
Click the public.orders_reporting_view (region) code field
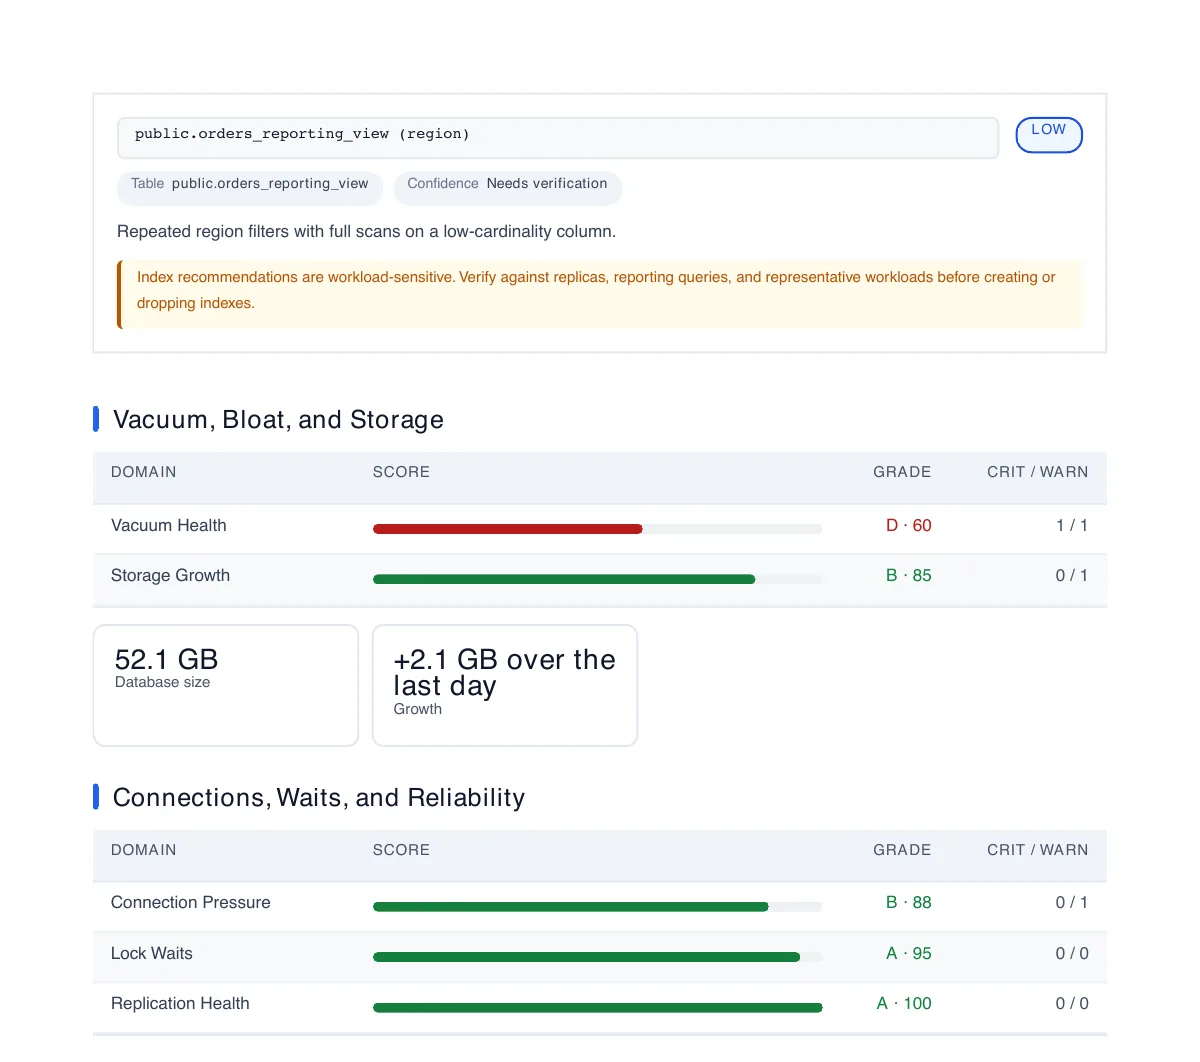(x=558, y=138)
